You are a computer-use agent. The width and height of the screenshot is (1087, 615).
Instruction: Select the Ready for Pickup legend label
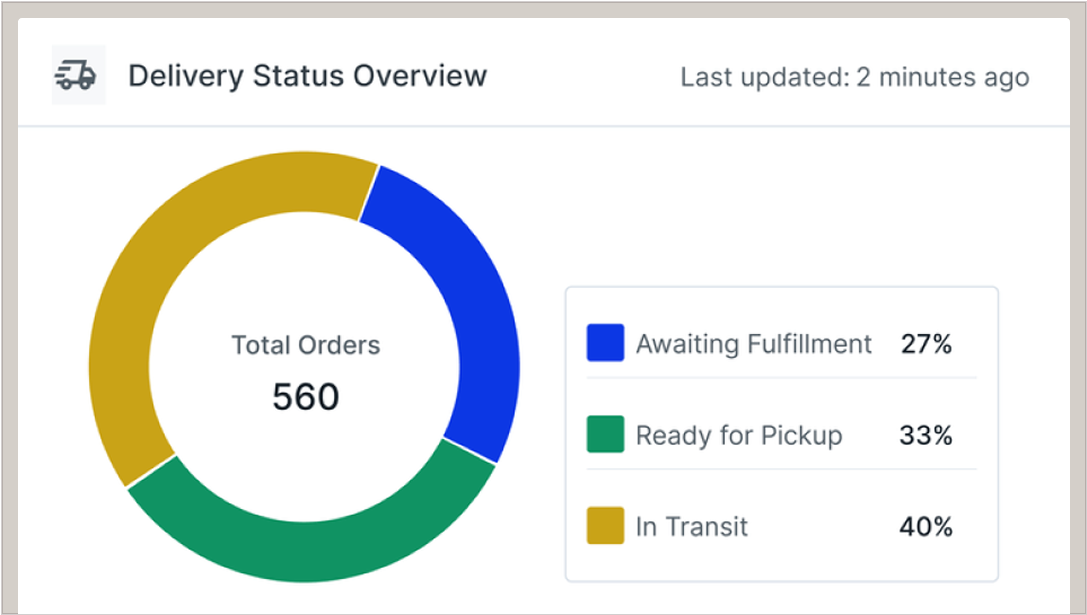point(739,436)
